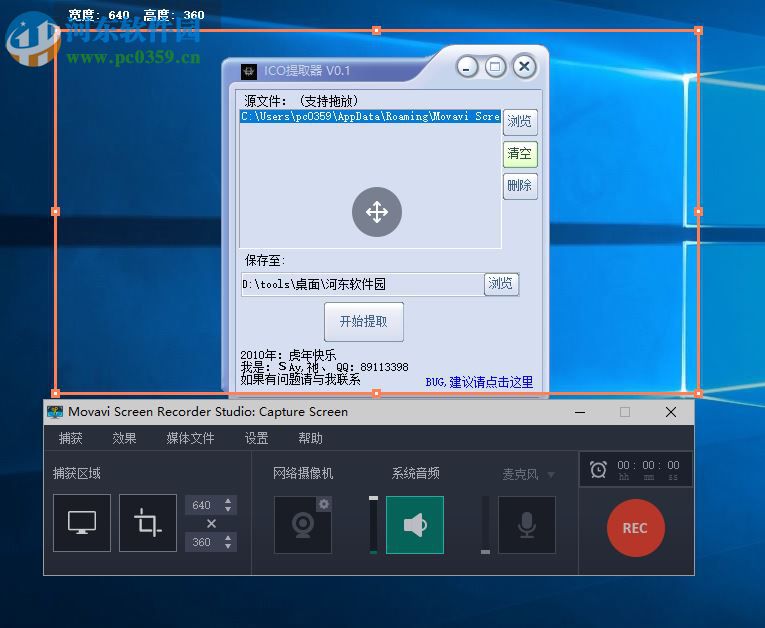This screenshot has height=628, width=765.
Task: Click 浏览 button beside save path
Action: 501,284
